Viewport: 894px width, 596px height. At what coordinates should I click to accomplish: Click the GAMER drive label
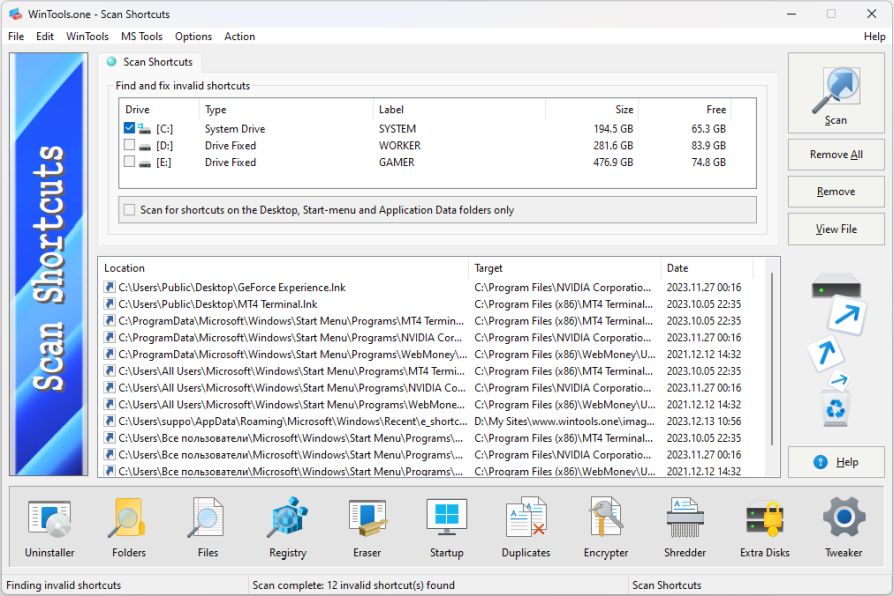[x=397, y=162]
